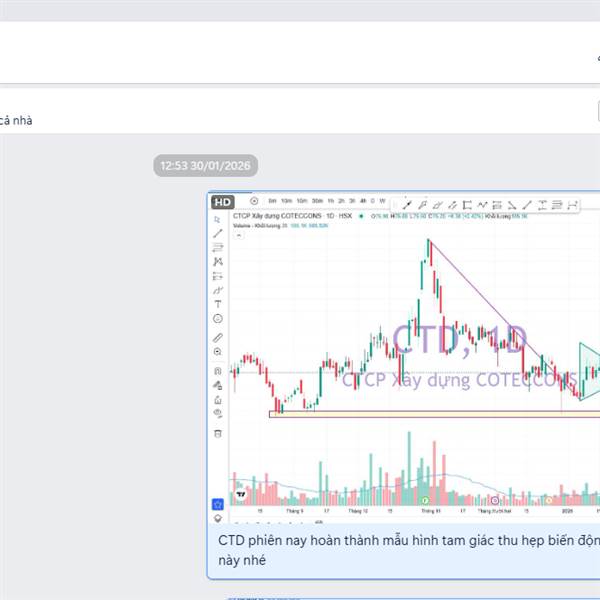
Task: Select date range tool at toolbar end
Action: pos(572,205)
